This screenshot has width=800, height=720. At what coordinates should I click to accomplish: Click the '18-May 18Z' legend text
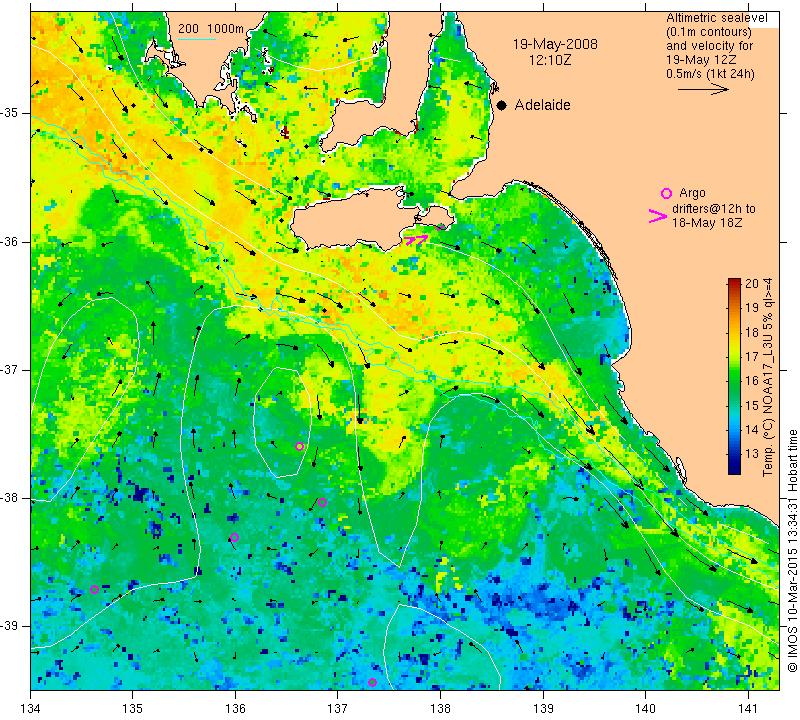(x=707, y=223)
